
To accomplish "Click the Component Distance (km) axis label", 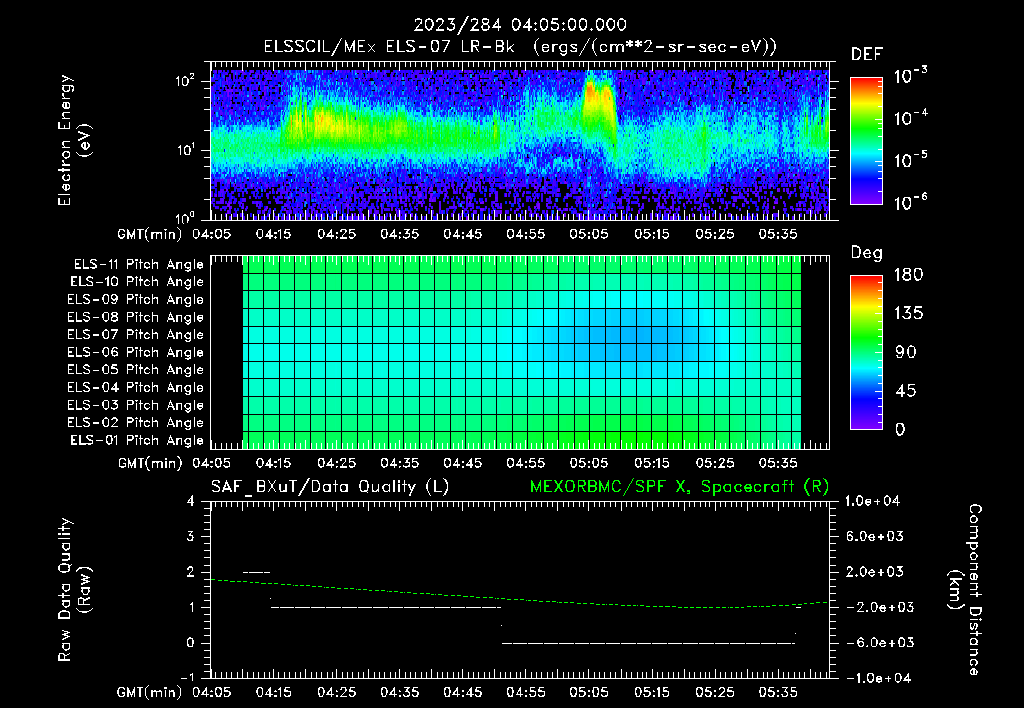I will pyautogui.click(x=965, y=590).
